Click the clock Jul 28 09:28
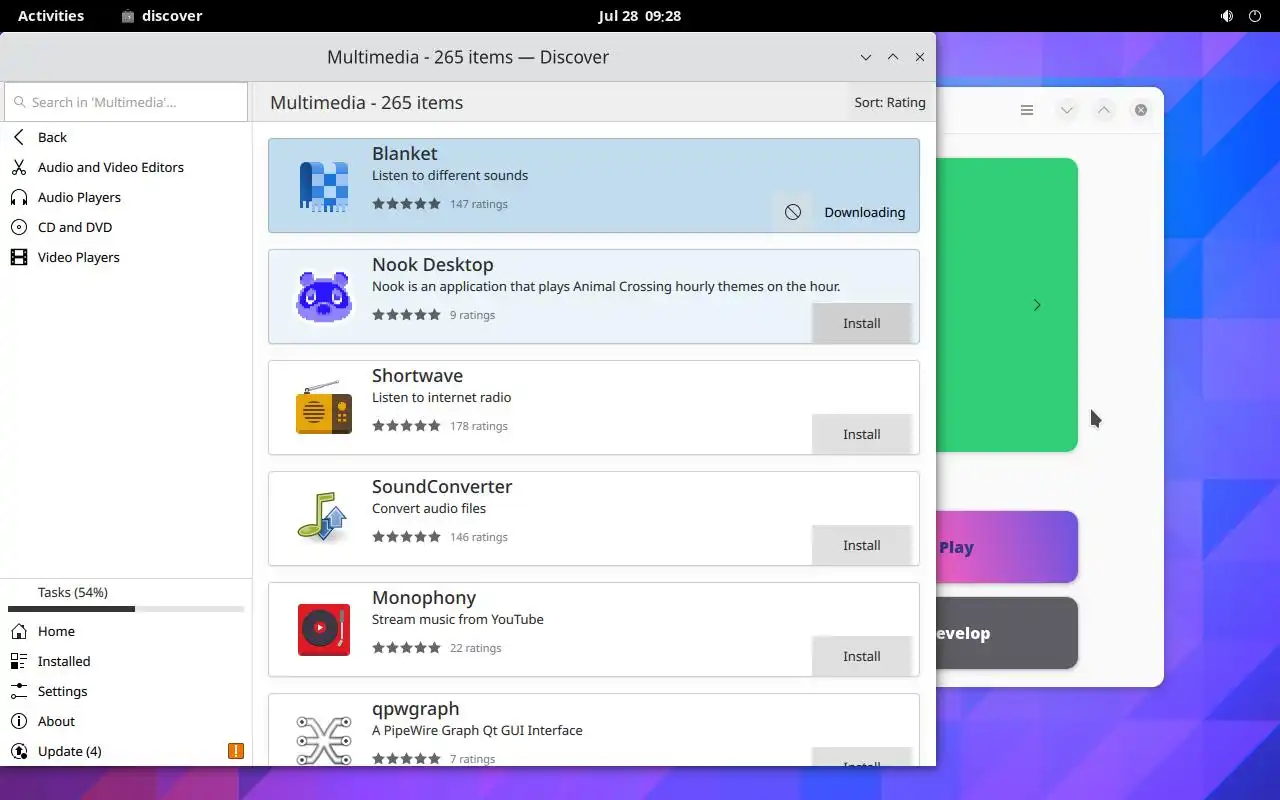Viewport: 1280px width, 800px height. [640, 16]
